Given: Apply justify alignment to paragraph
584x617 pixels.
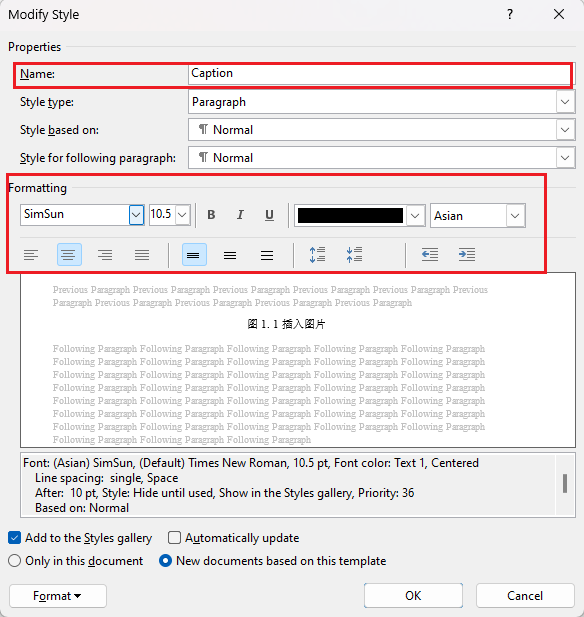Looking at the screenshot, I should point(142,255).
